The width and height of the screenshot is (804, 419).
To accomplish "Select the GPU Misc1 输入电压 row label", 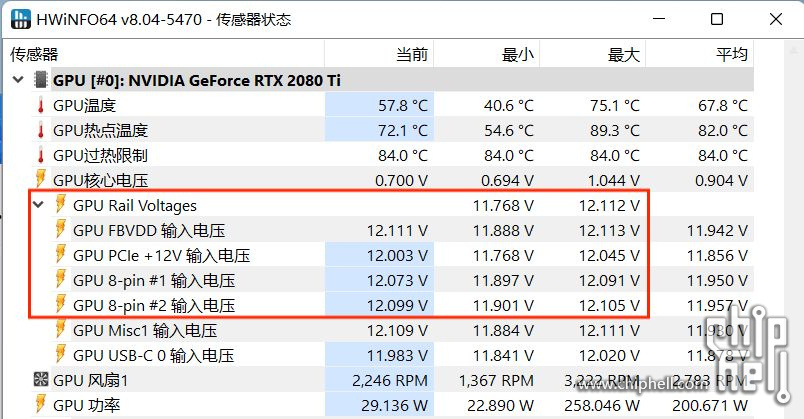I will coord(145,331).
